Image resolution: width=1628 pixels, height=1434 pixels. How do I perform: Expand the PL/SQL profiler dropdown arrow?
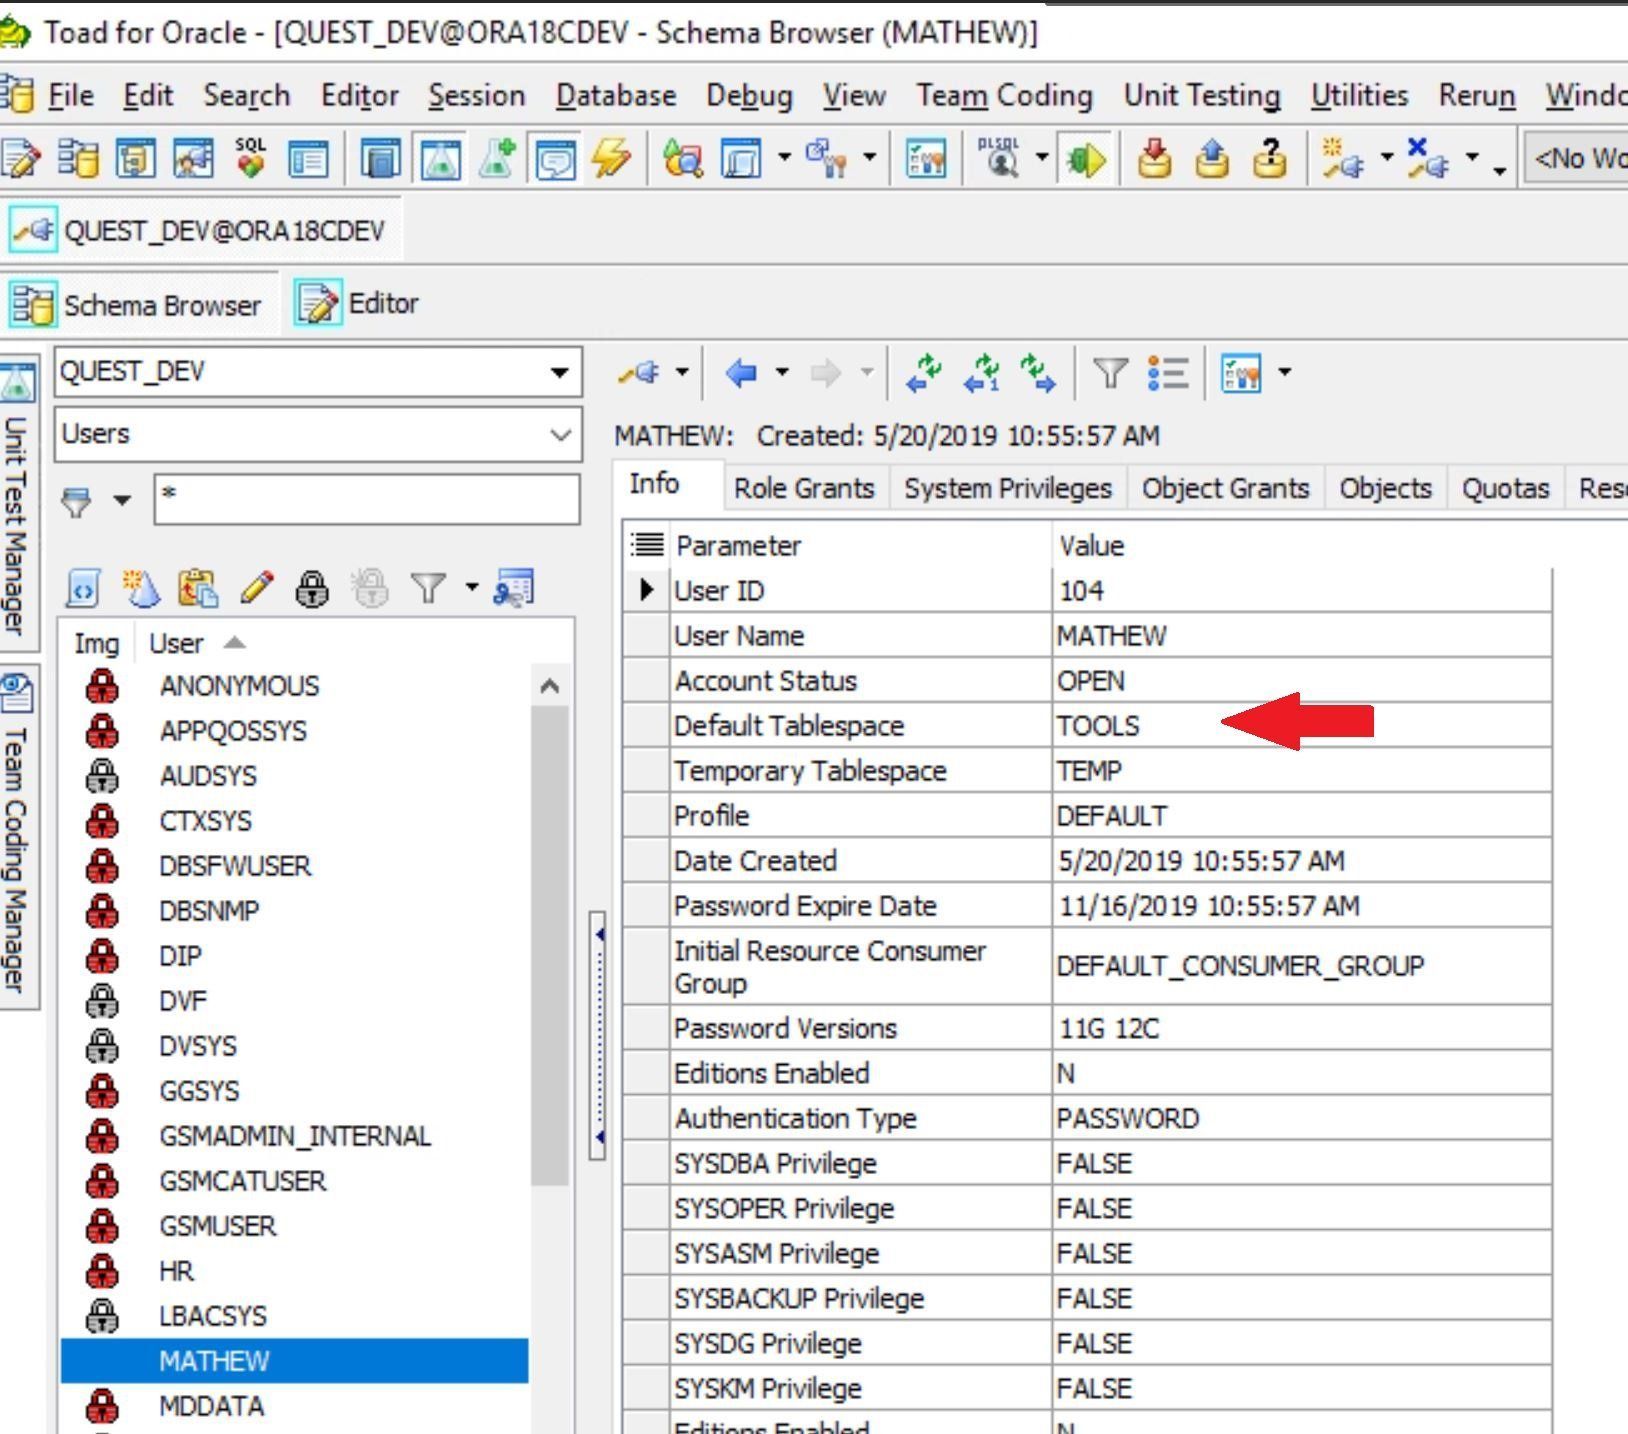click(1041, 157)
